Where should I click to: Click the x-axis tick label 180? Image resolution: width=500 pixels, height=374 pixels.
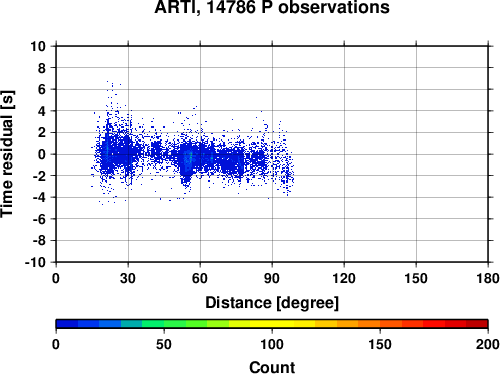488,278
